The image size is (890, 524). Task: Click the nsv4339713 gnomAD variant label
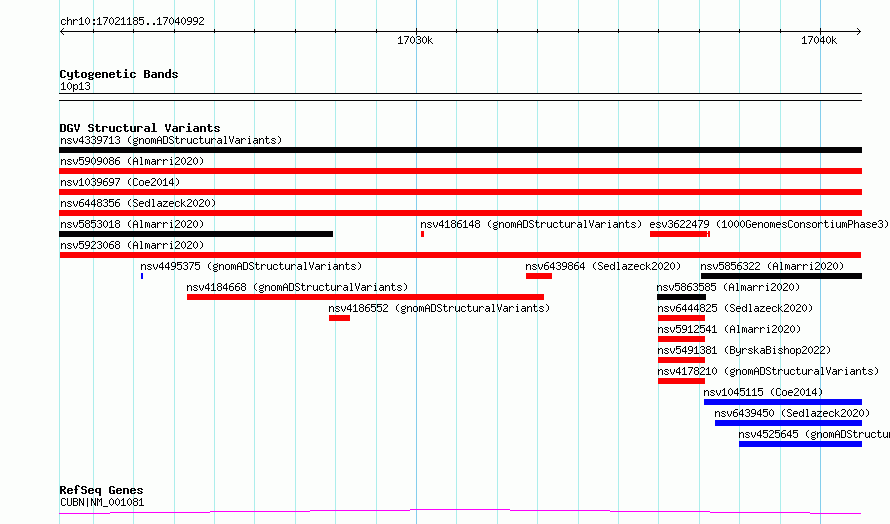171,140
